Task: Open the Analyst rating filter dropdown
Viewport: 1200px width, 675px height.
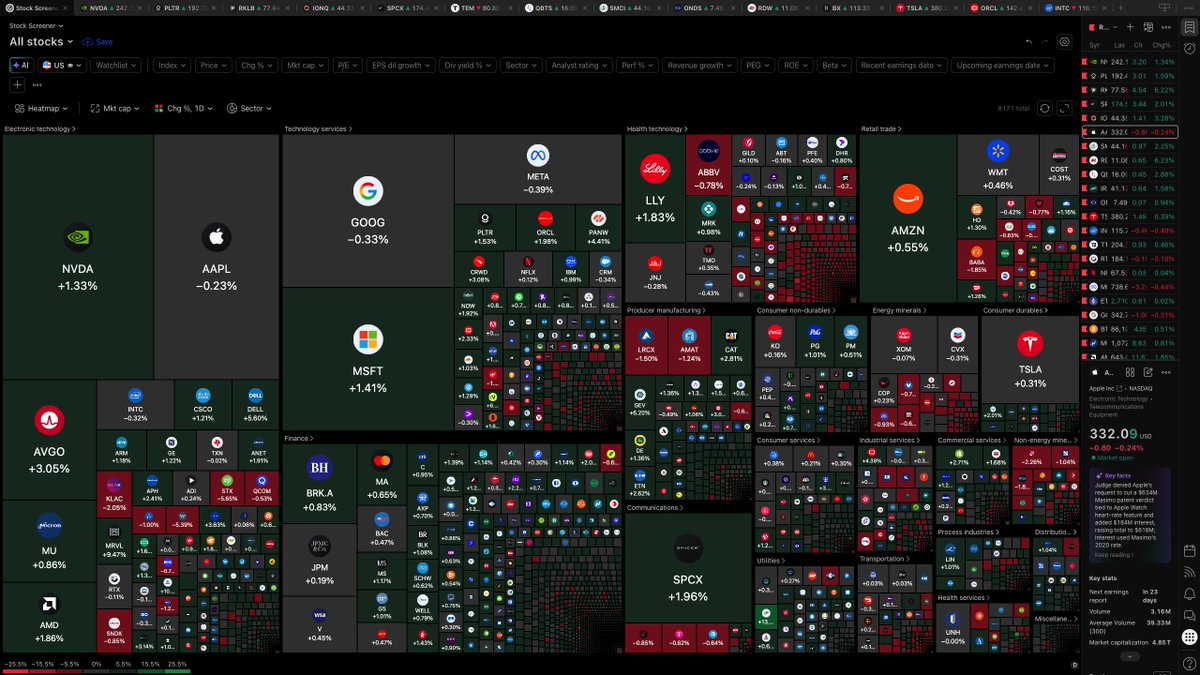Action: [578, 65]
